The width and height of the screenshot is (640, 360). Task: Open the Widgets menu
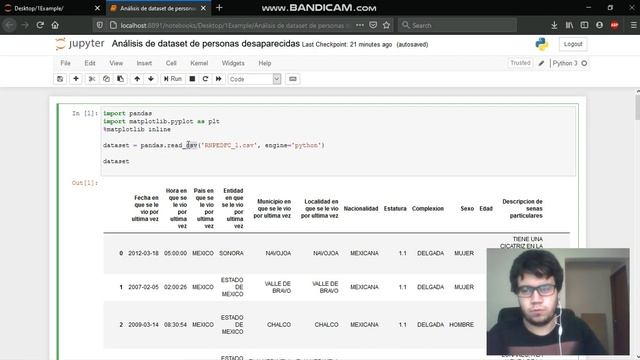click(x=233, y=63)
